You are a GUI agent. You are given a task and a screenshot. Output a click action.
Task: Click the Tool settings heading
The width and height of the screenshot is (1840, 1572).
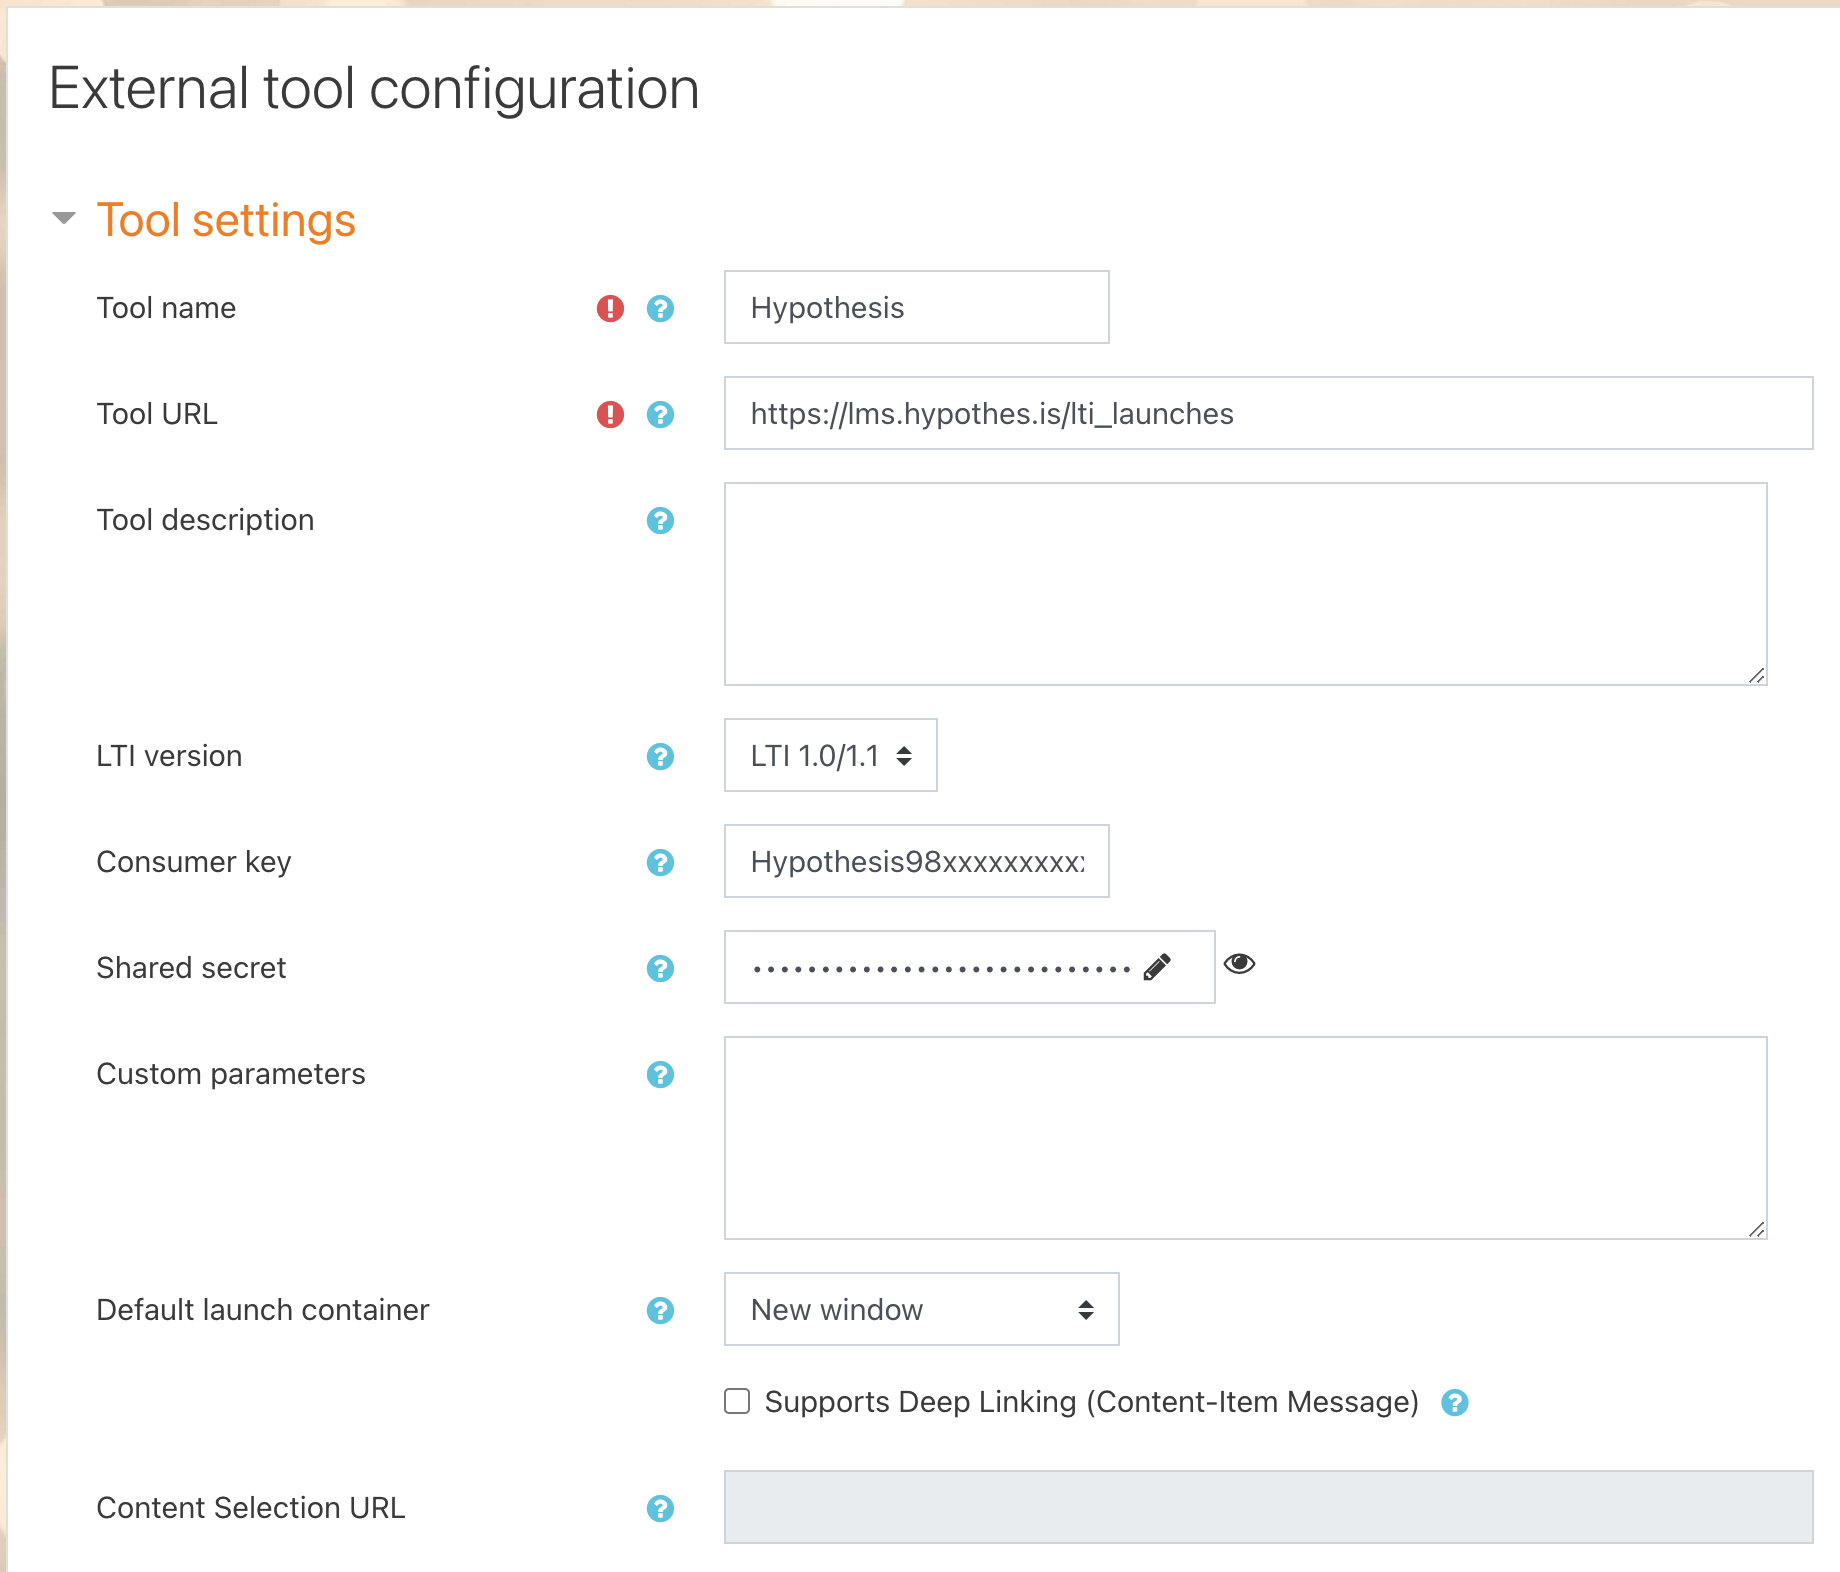pos(226,219)
